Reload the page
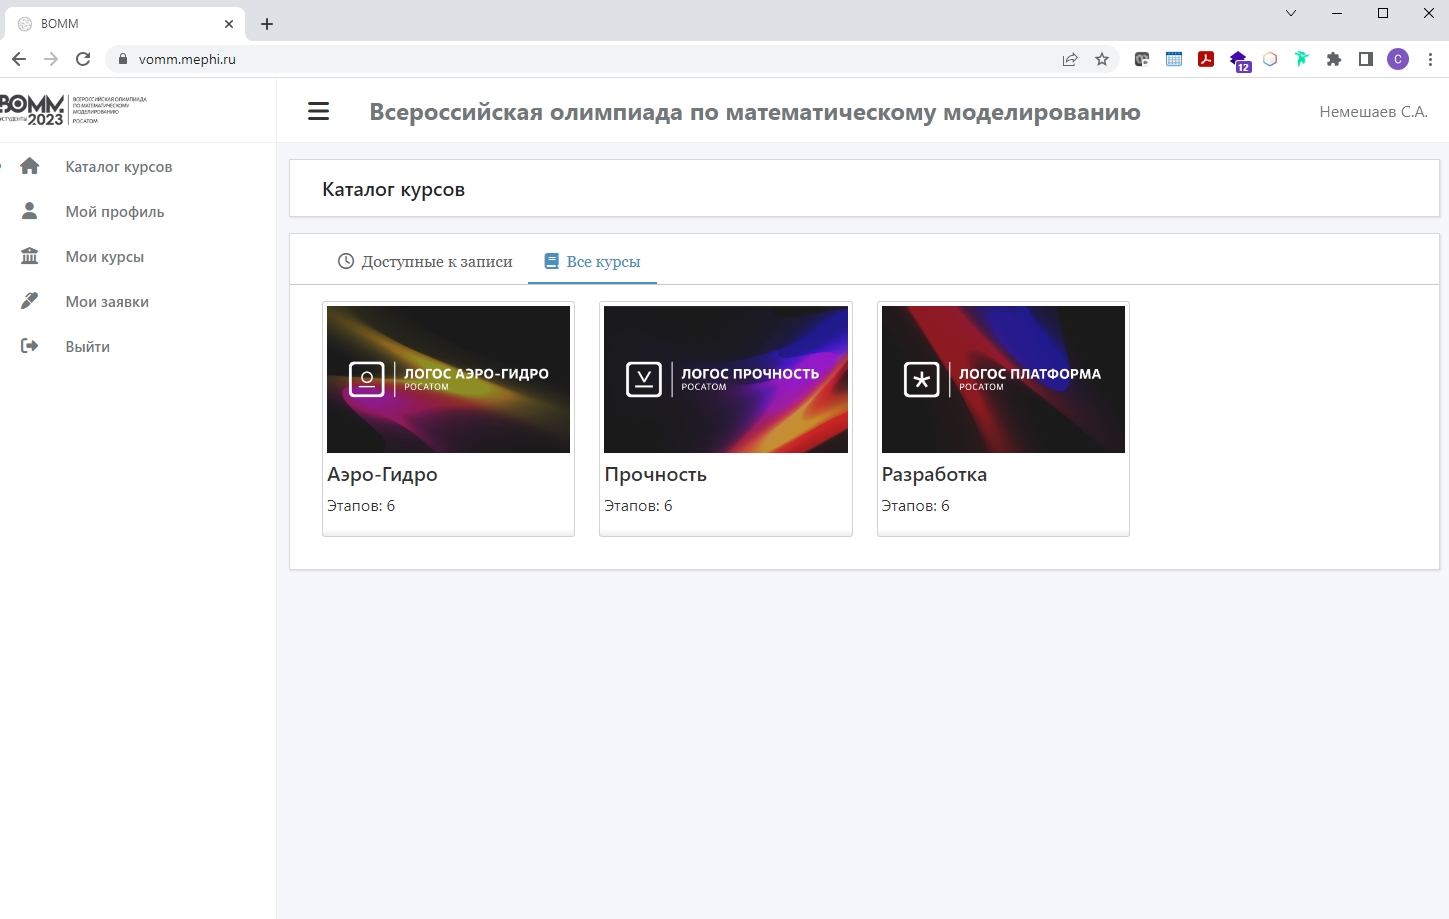 [x=83, y=59]
